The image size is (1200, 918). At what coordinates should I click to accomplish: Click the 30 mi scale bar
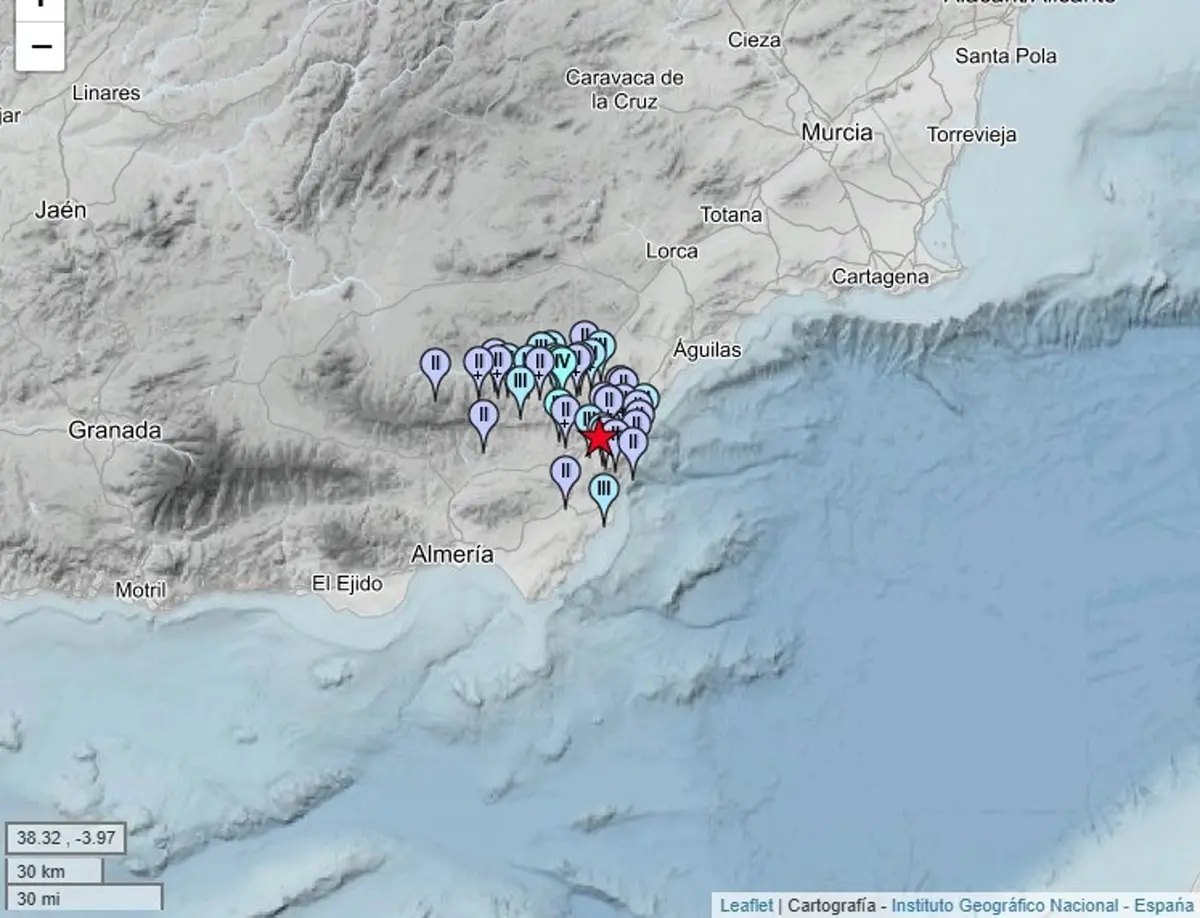tap(84, 898)
